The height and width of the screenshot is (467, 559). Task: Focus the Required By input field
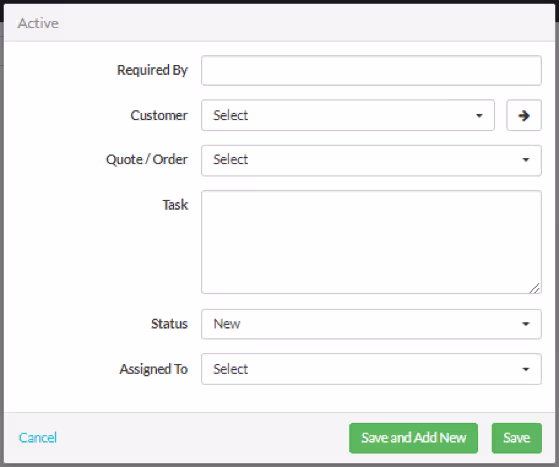point(371,70)
